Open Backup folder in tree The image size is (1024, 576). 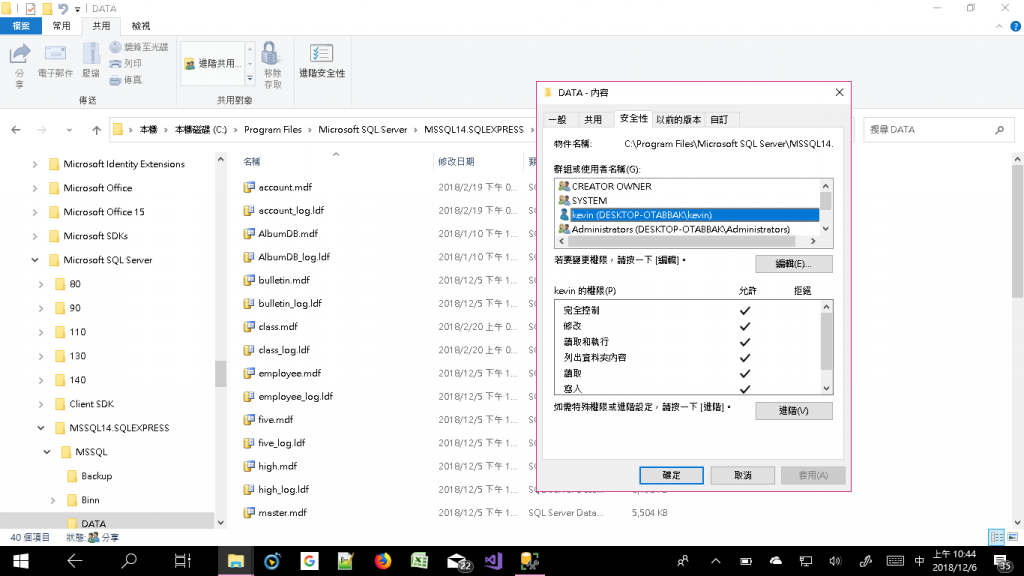(97, 476)
